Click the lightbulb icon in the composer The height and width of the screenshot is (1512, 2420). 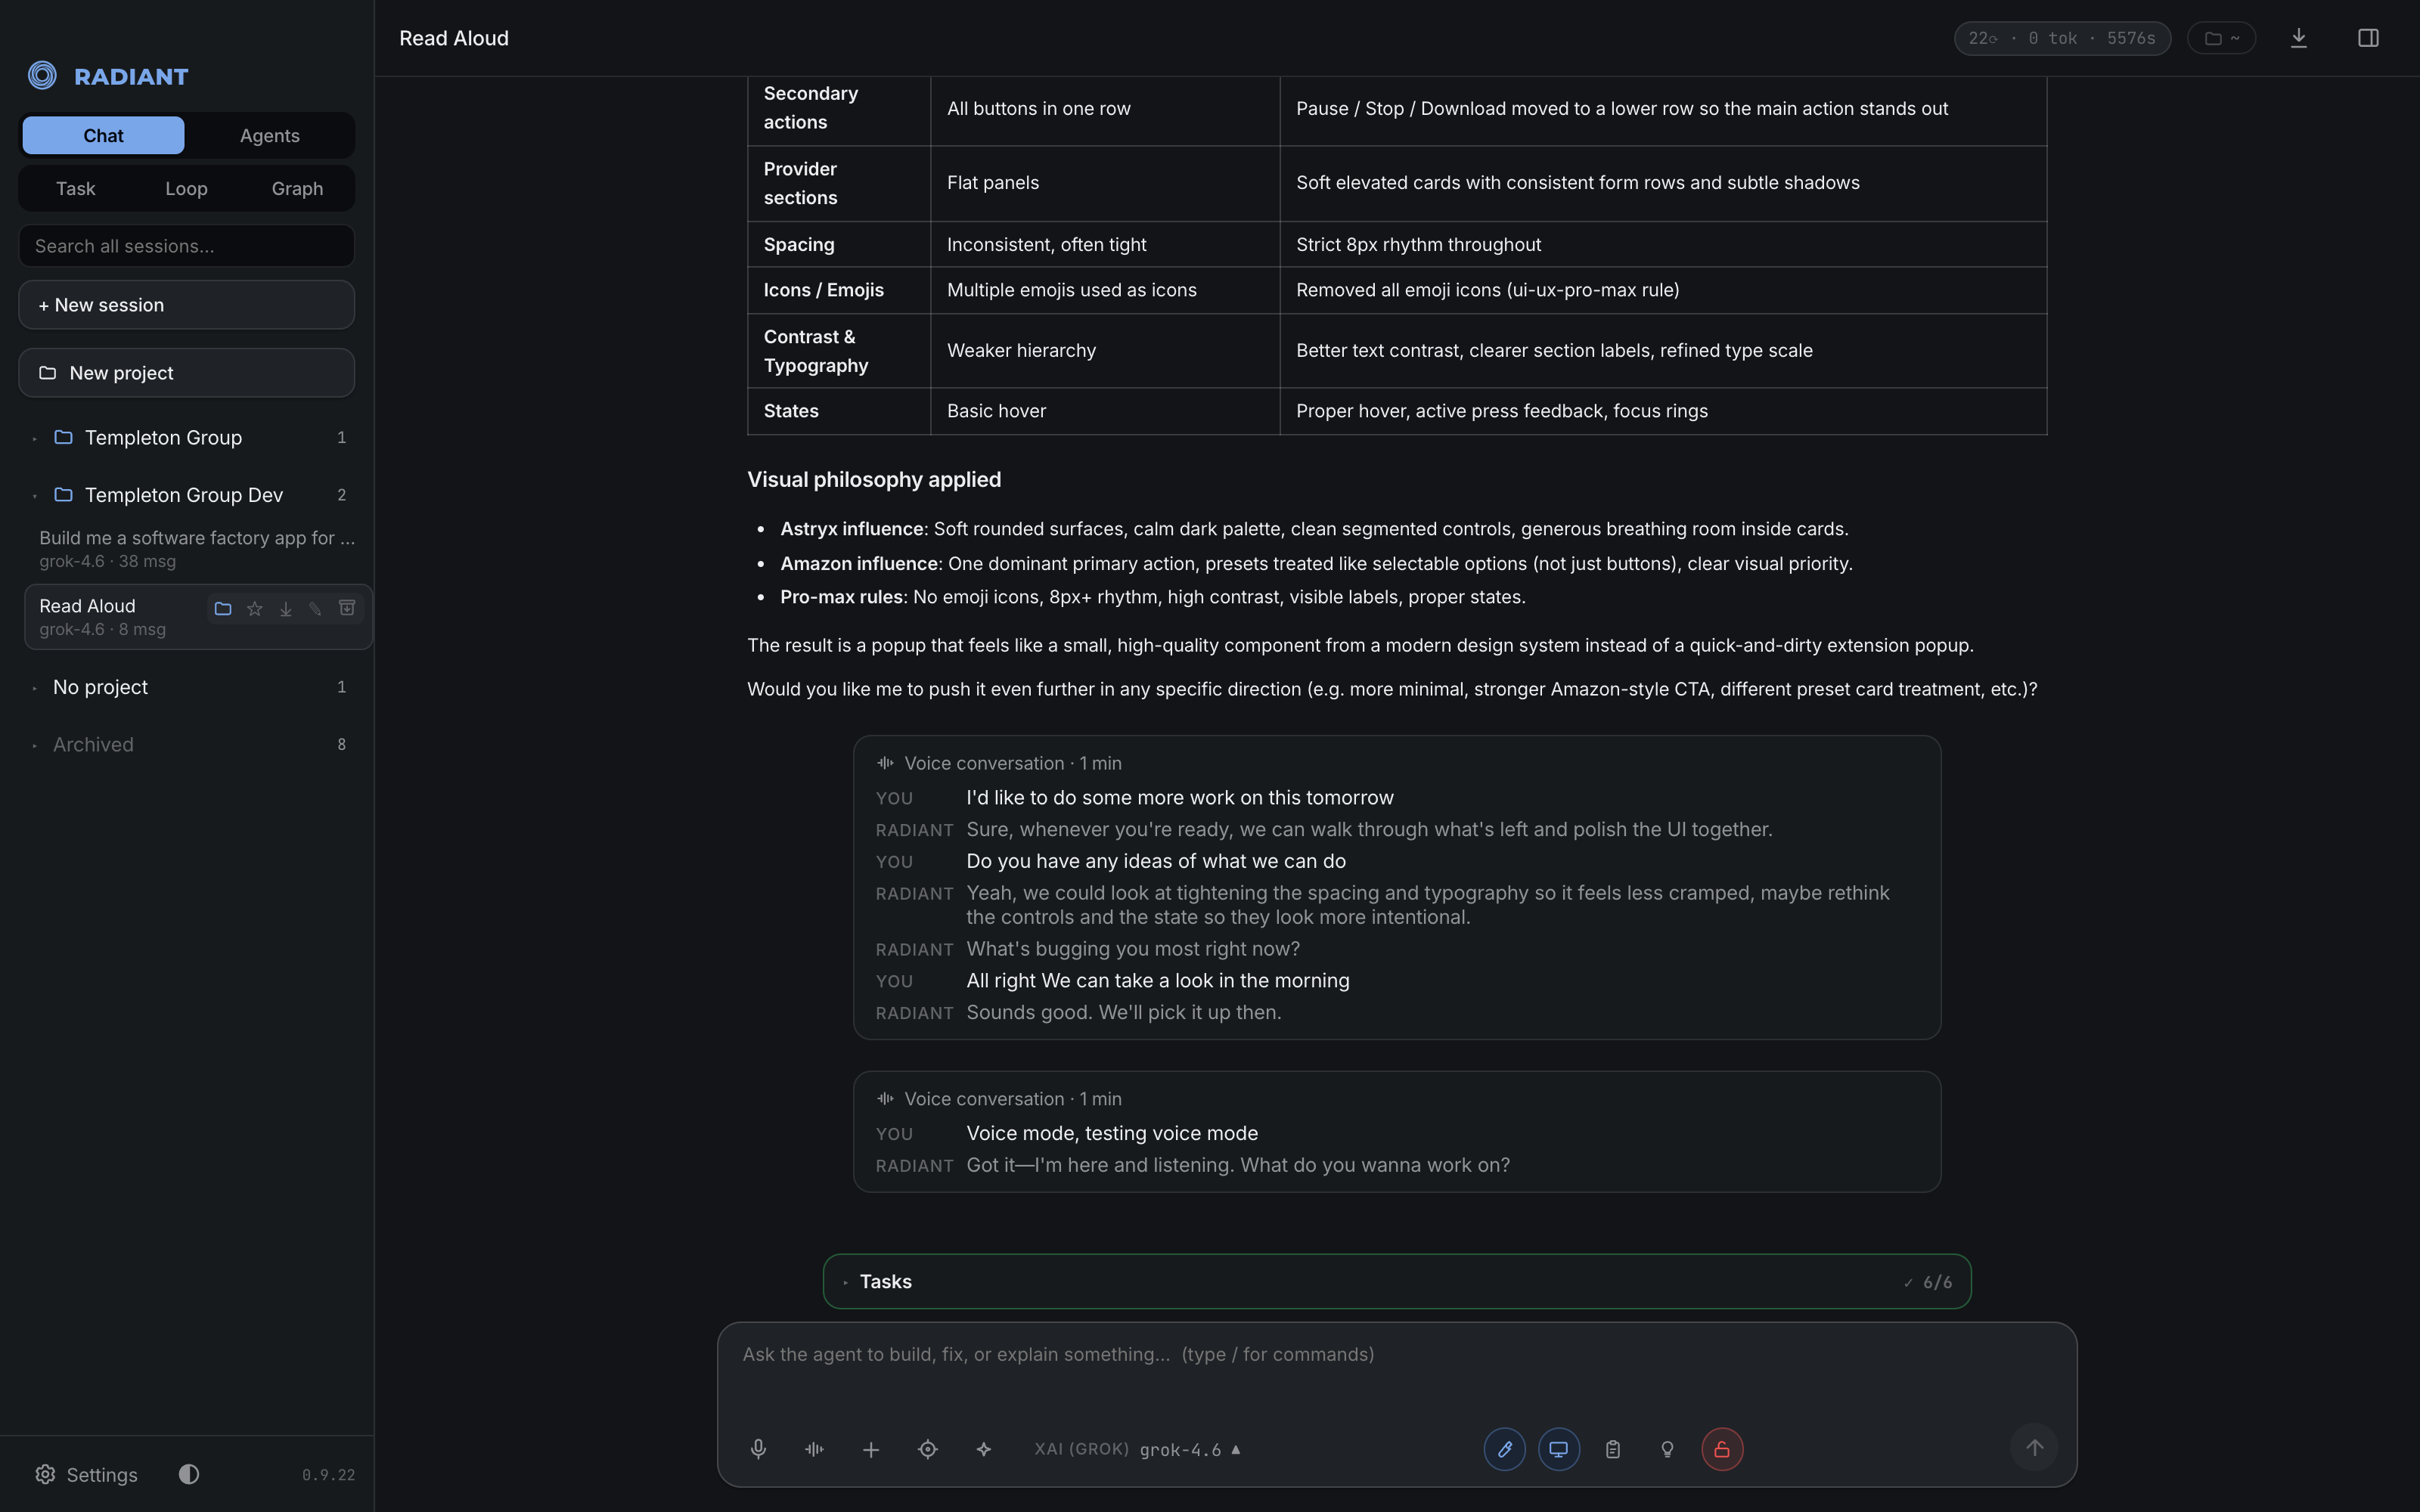point(1667,1449)
